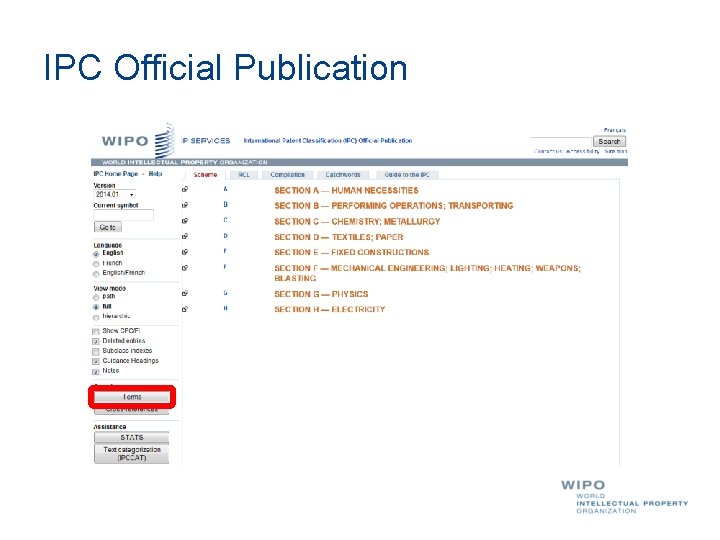Click the expand icon beside Section E
Viewport: 720px width, 540px height.
(185, 252)
